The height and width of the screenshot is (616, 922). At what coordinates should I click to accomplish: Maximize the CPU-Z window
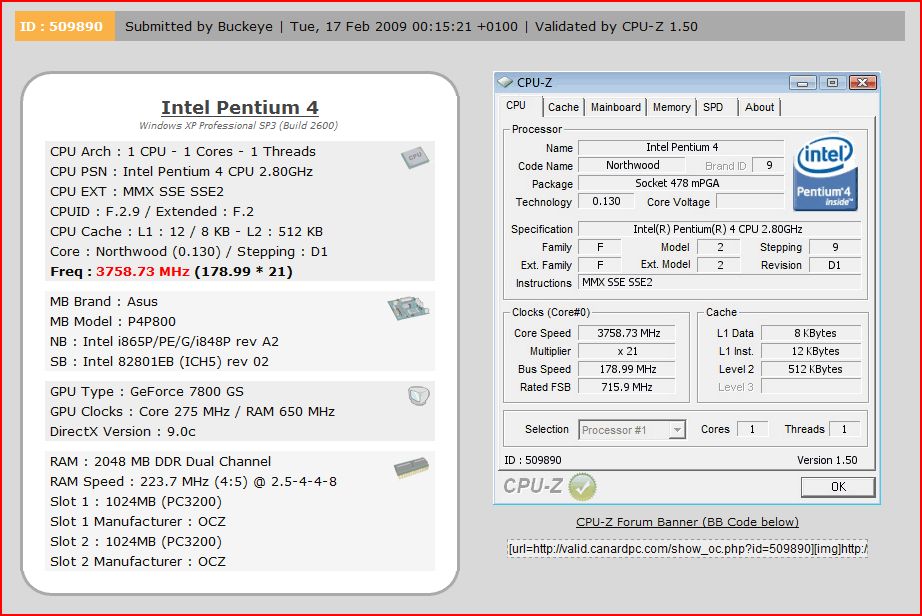point(832,83)
